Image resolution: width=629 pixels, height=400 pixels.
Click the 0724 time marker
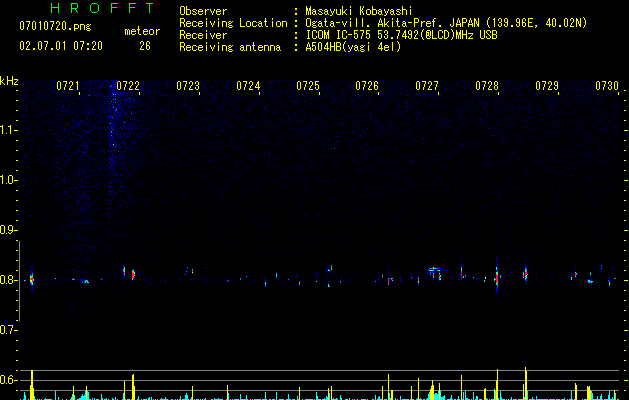pyautogui.click(x=248, y=86)
